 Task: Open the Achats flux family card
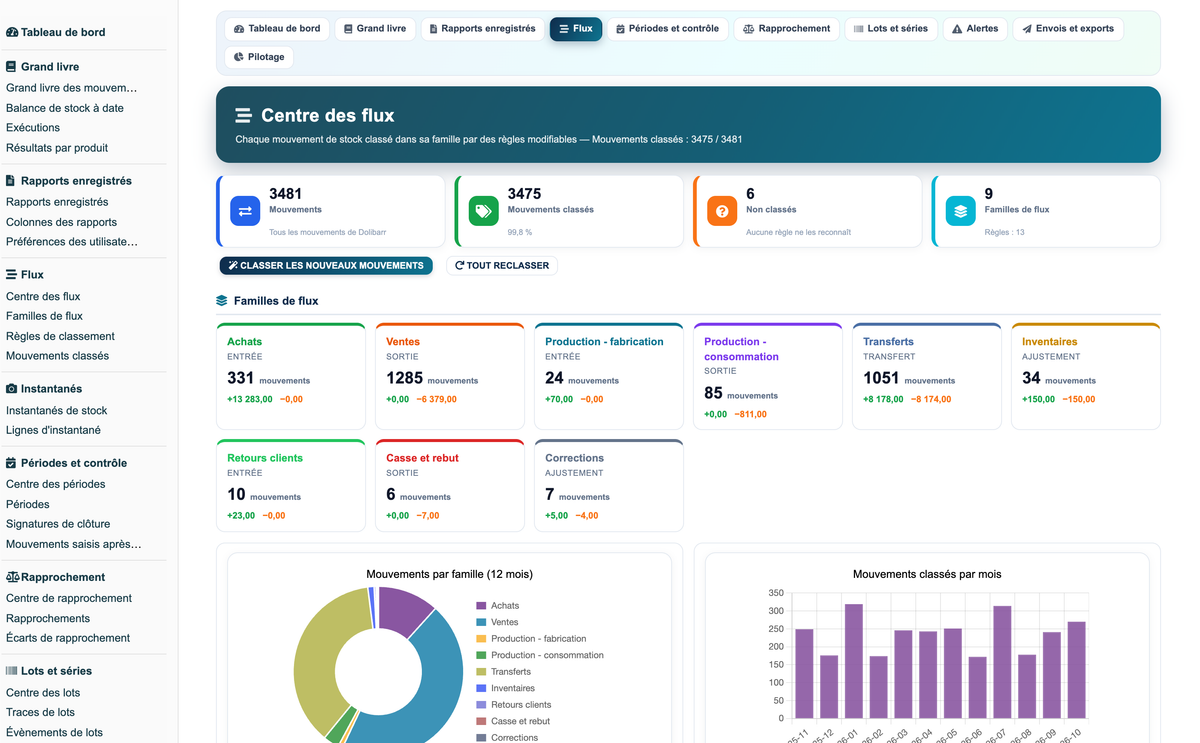click(x=291, y=376)
